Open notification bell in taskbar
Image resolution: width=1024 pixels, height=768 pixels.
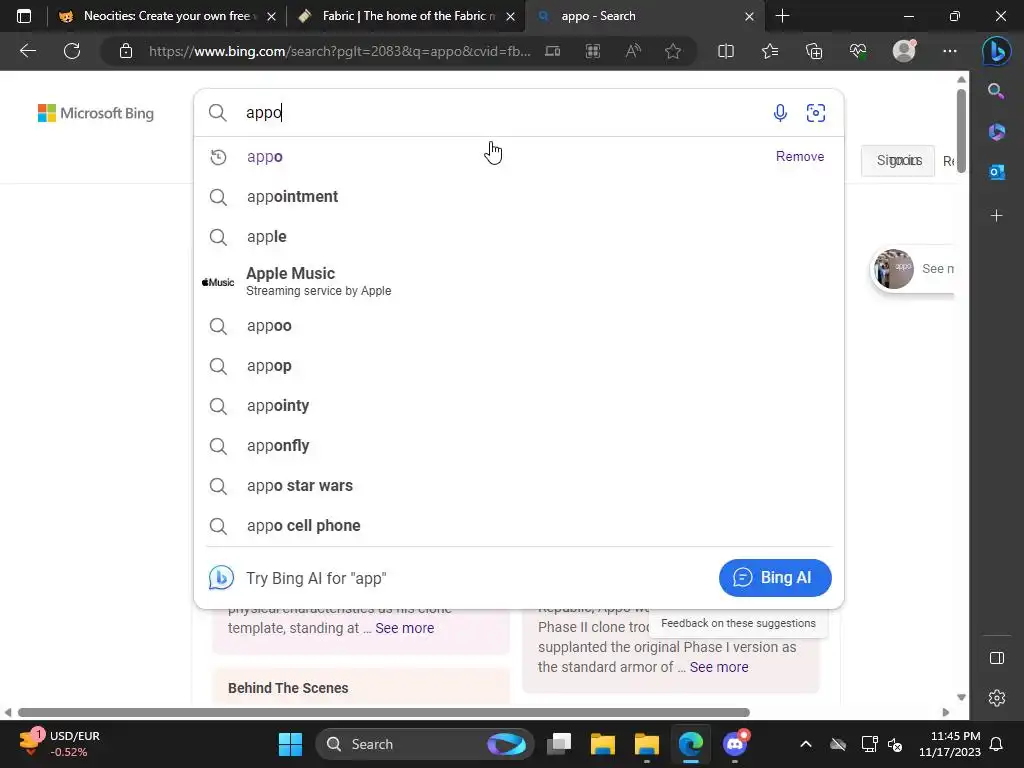coord(997,744)
